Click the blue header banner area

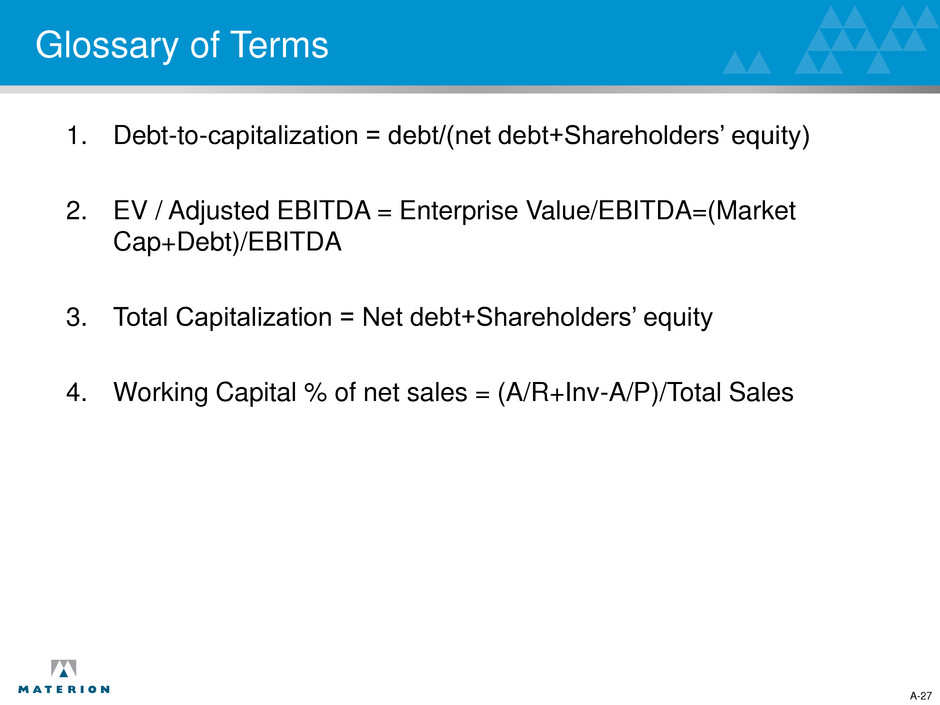pos(470,43)
